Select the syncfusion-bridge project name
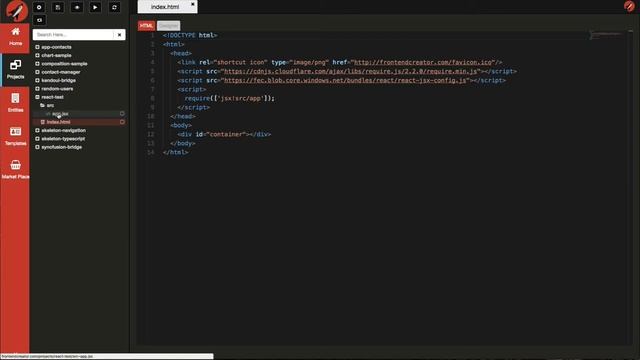The width and height of the screenshot is (640, 360). 62,147
